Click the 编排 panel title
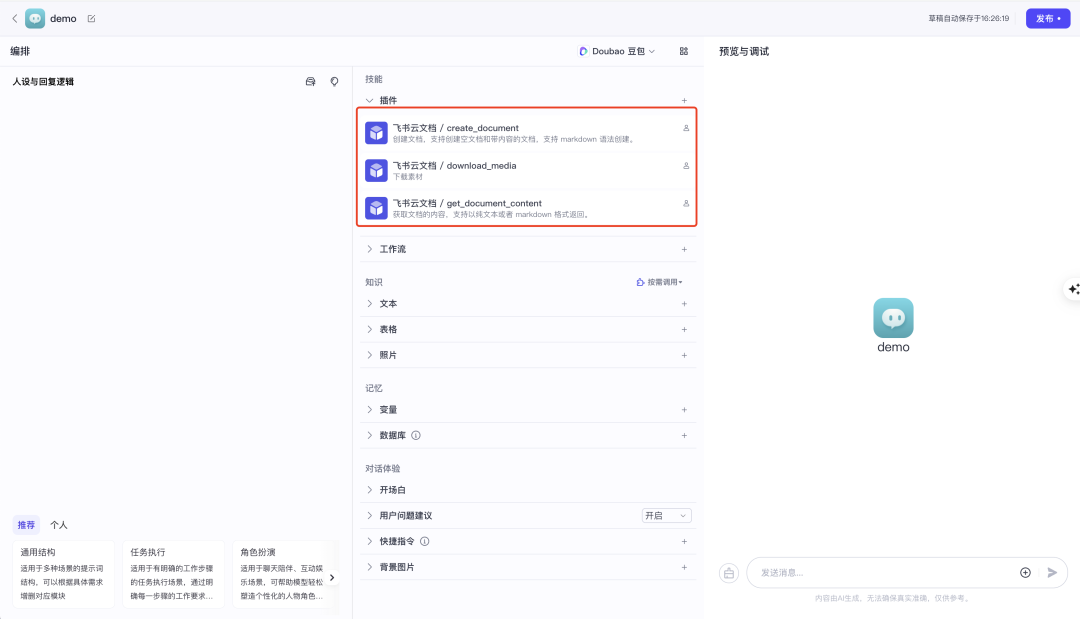The image size is (1080, 619). 20,51
